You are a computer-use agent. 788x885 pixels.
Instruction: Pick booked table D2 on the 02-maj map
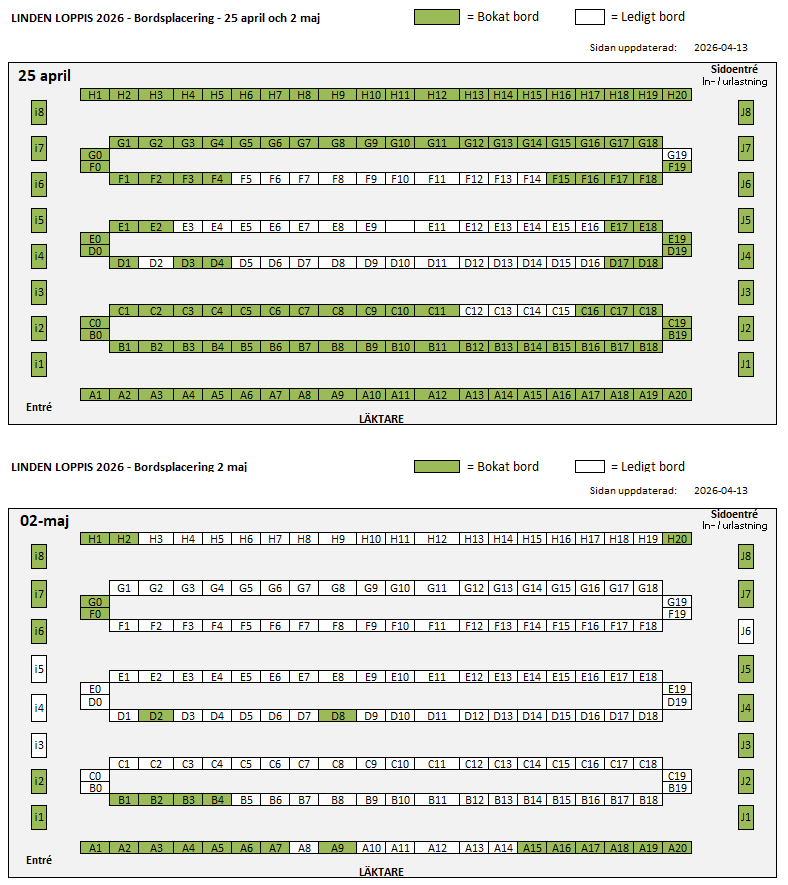[x=155, y=716]
